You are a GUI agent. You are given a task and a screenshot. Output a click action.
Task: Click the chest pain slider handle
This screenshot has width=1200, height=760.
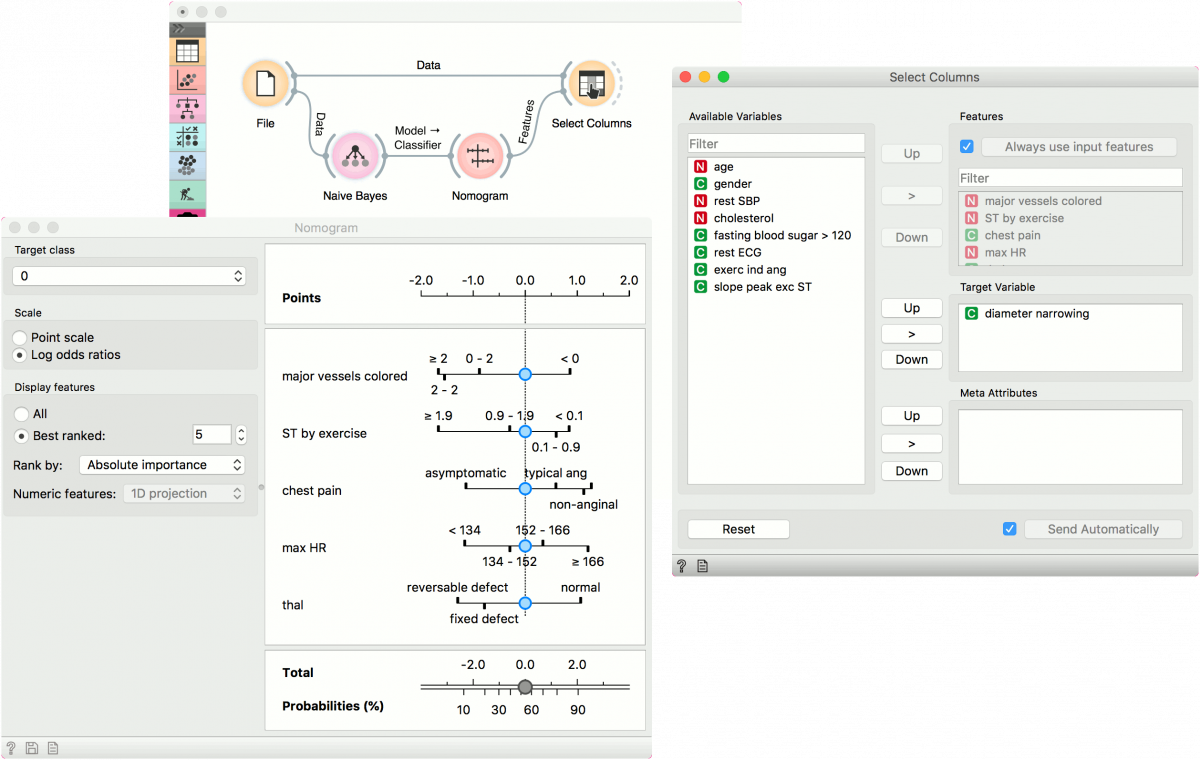[525, 488]
